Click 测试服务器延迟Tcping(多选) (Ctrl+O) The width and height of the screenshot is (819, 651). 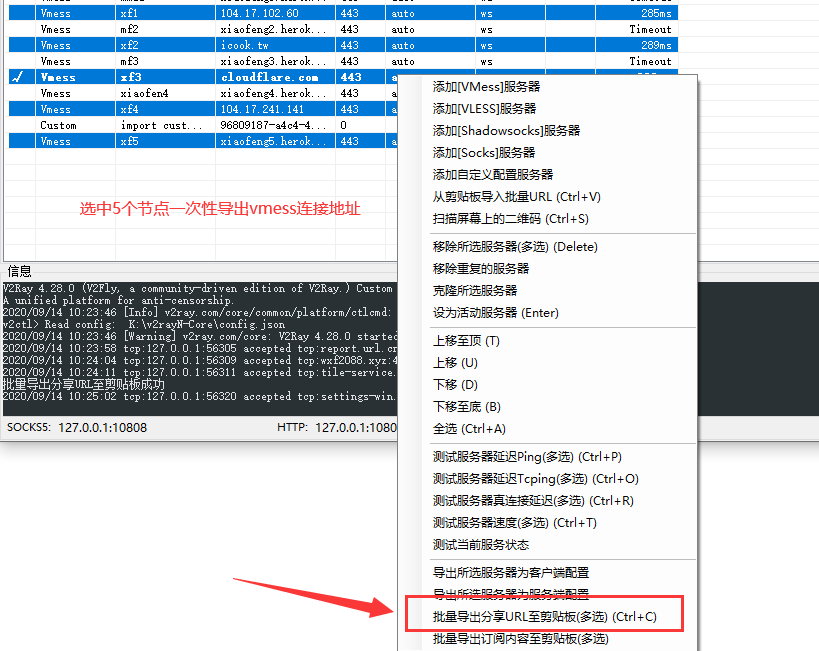535,479
